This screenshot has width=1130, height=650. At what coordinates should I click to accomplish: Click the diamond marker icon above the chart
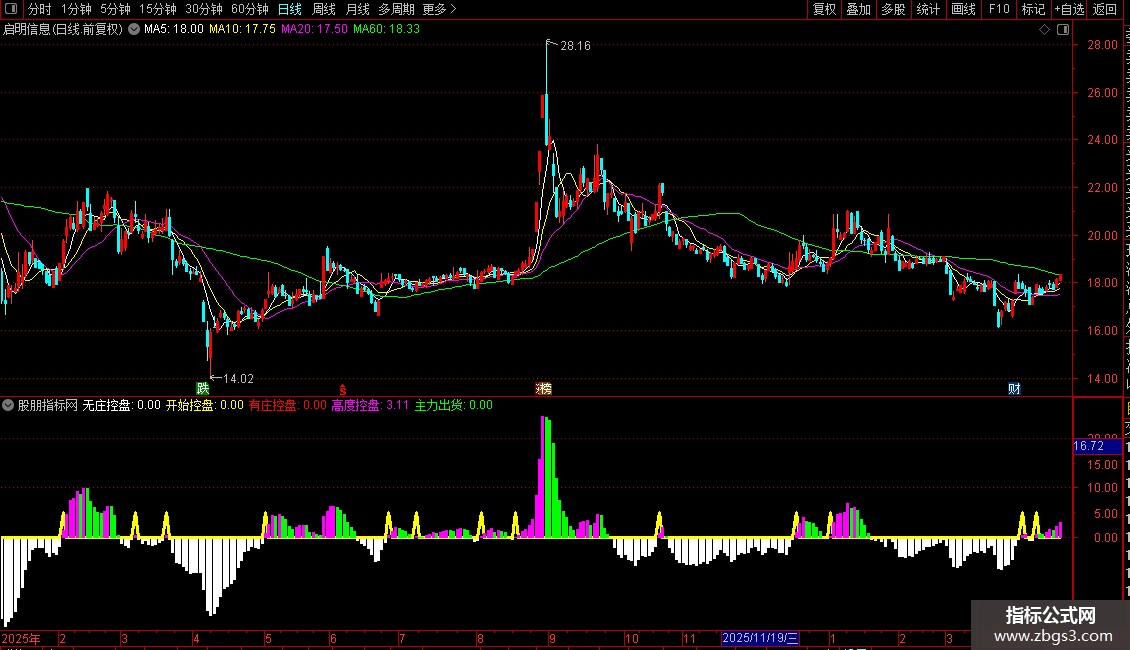click(1044, 30)
